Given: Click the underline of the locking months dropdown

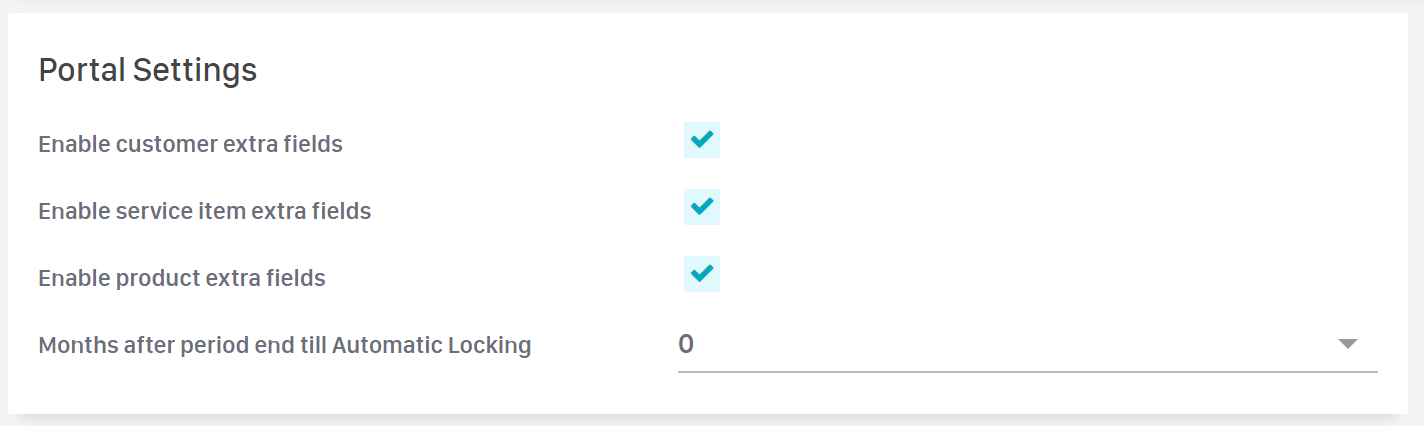Looking at the screenshot, I should point(1027,371).
